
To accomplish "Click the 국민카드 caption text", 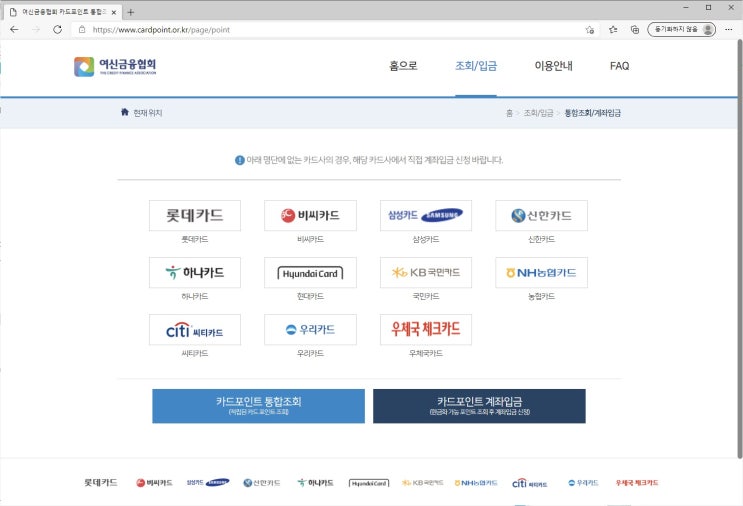I will 426,296.
